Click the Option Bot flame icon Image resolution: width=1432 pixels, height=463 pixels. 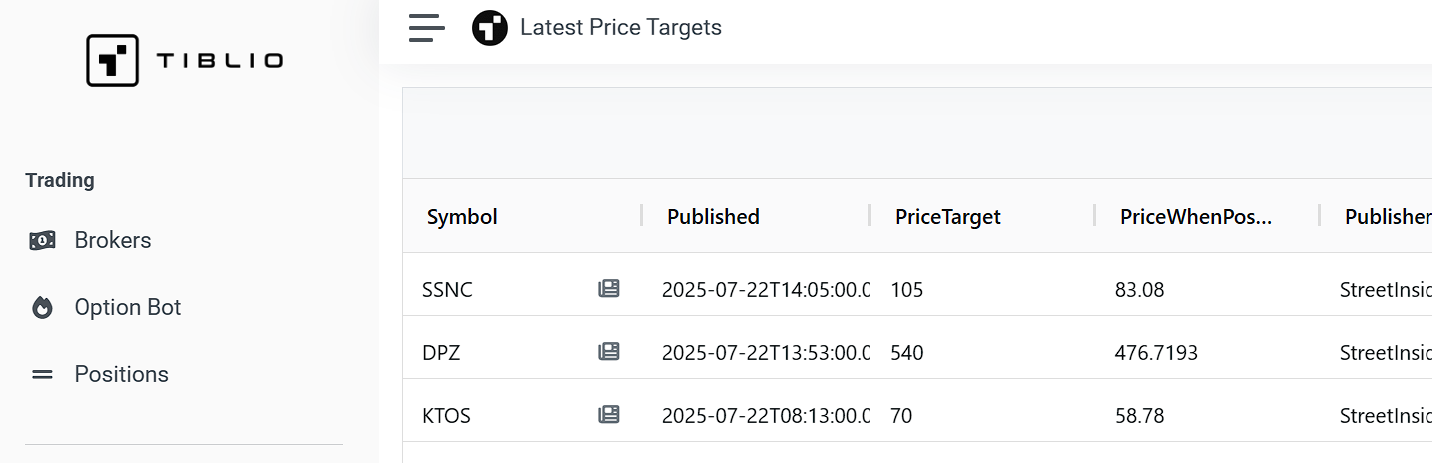click(42, 307)
